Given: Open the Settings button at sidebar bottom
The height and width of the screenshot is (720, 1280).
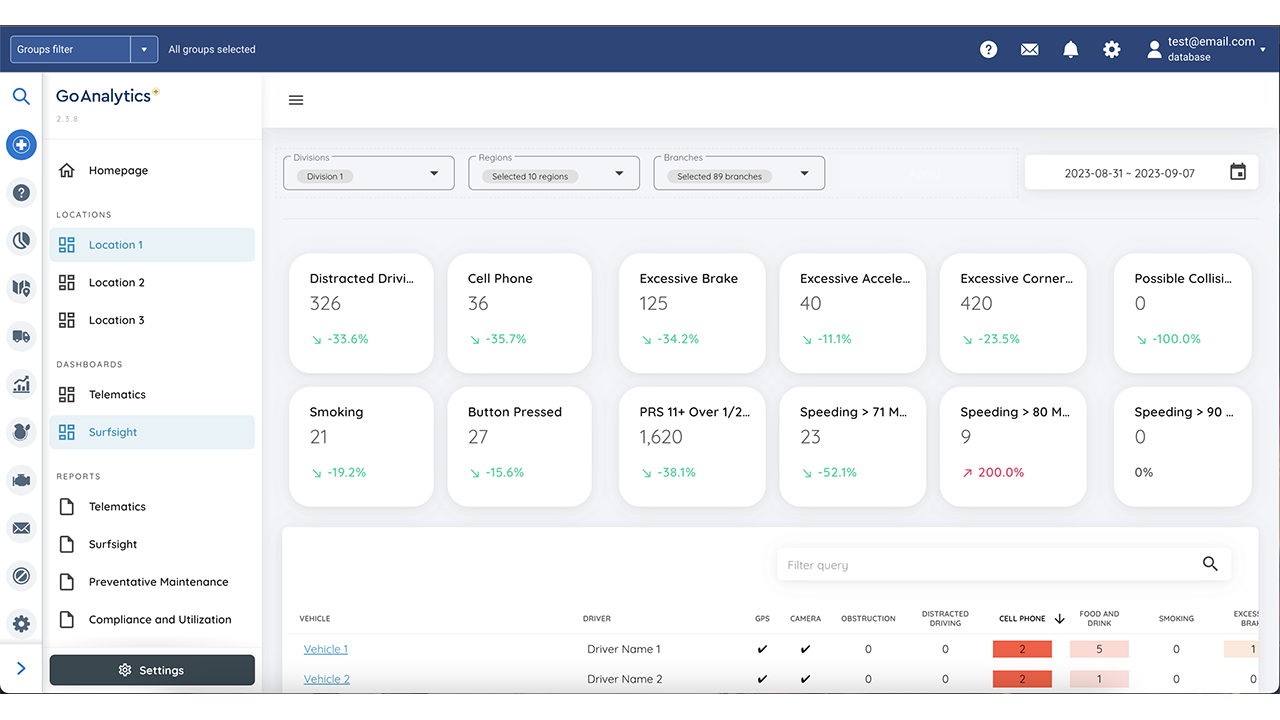Looking at the screenshot, I should (151, 670).
